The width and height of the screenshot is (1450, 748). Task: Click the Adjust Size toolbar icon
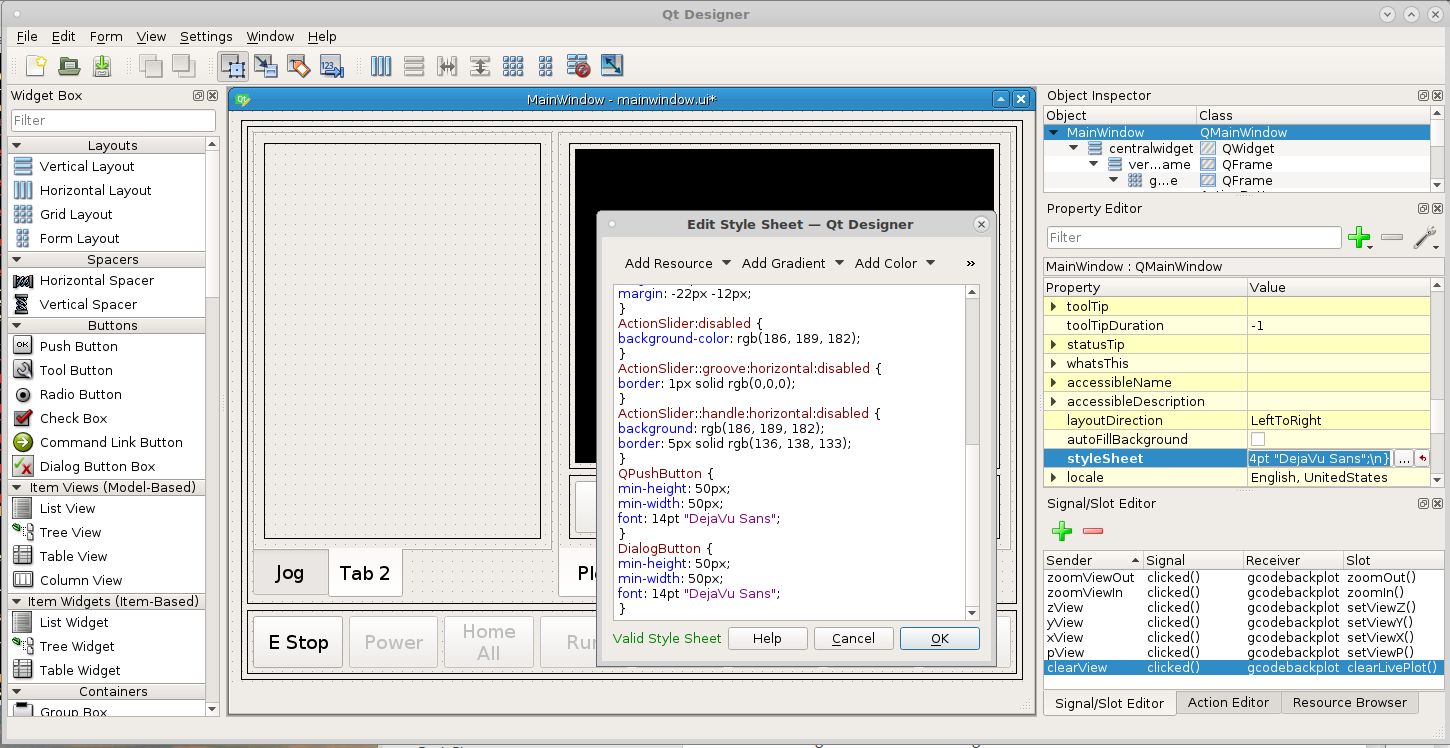pos(612,66)
